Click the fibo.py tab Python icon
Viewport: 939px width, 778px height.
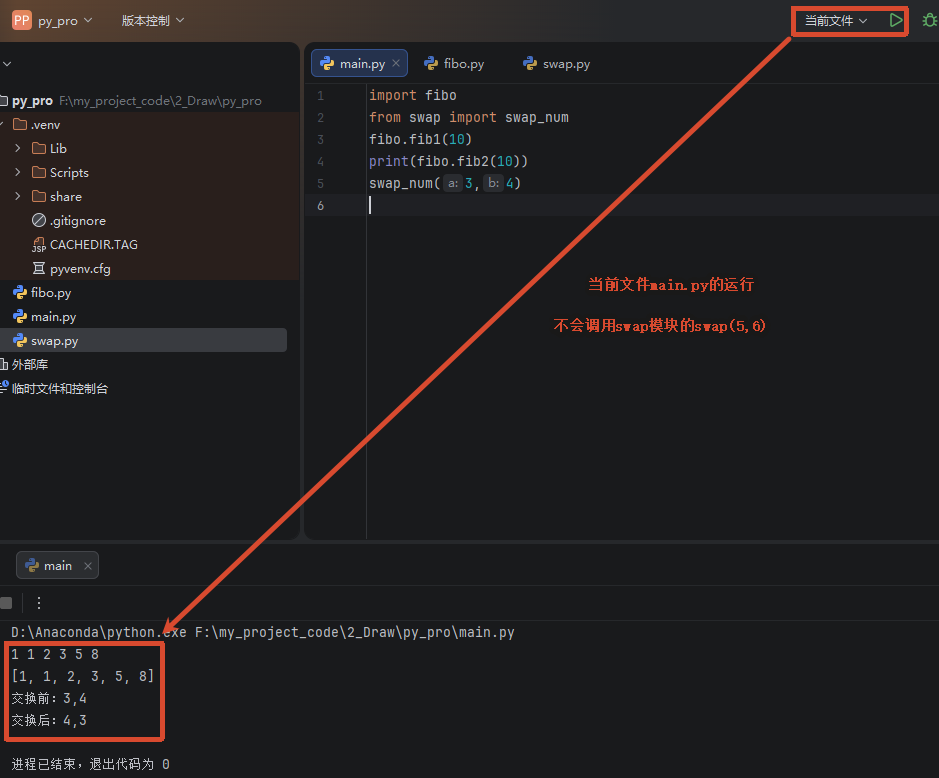[431, 63]
